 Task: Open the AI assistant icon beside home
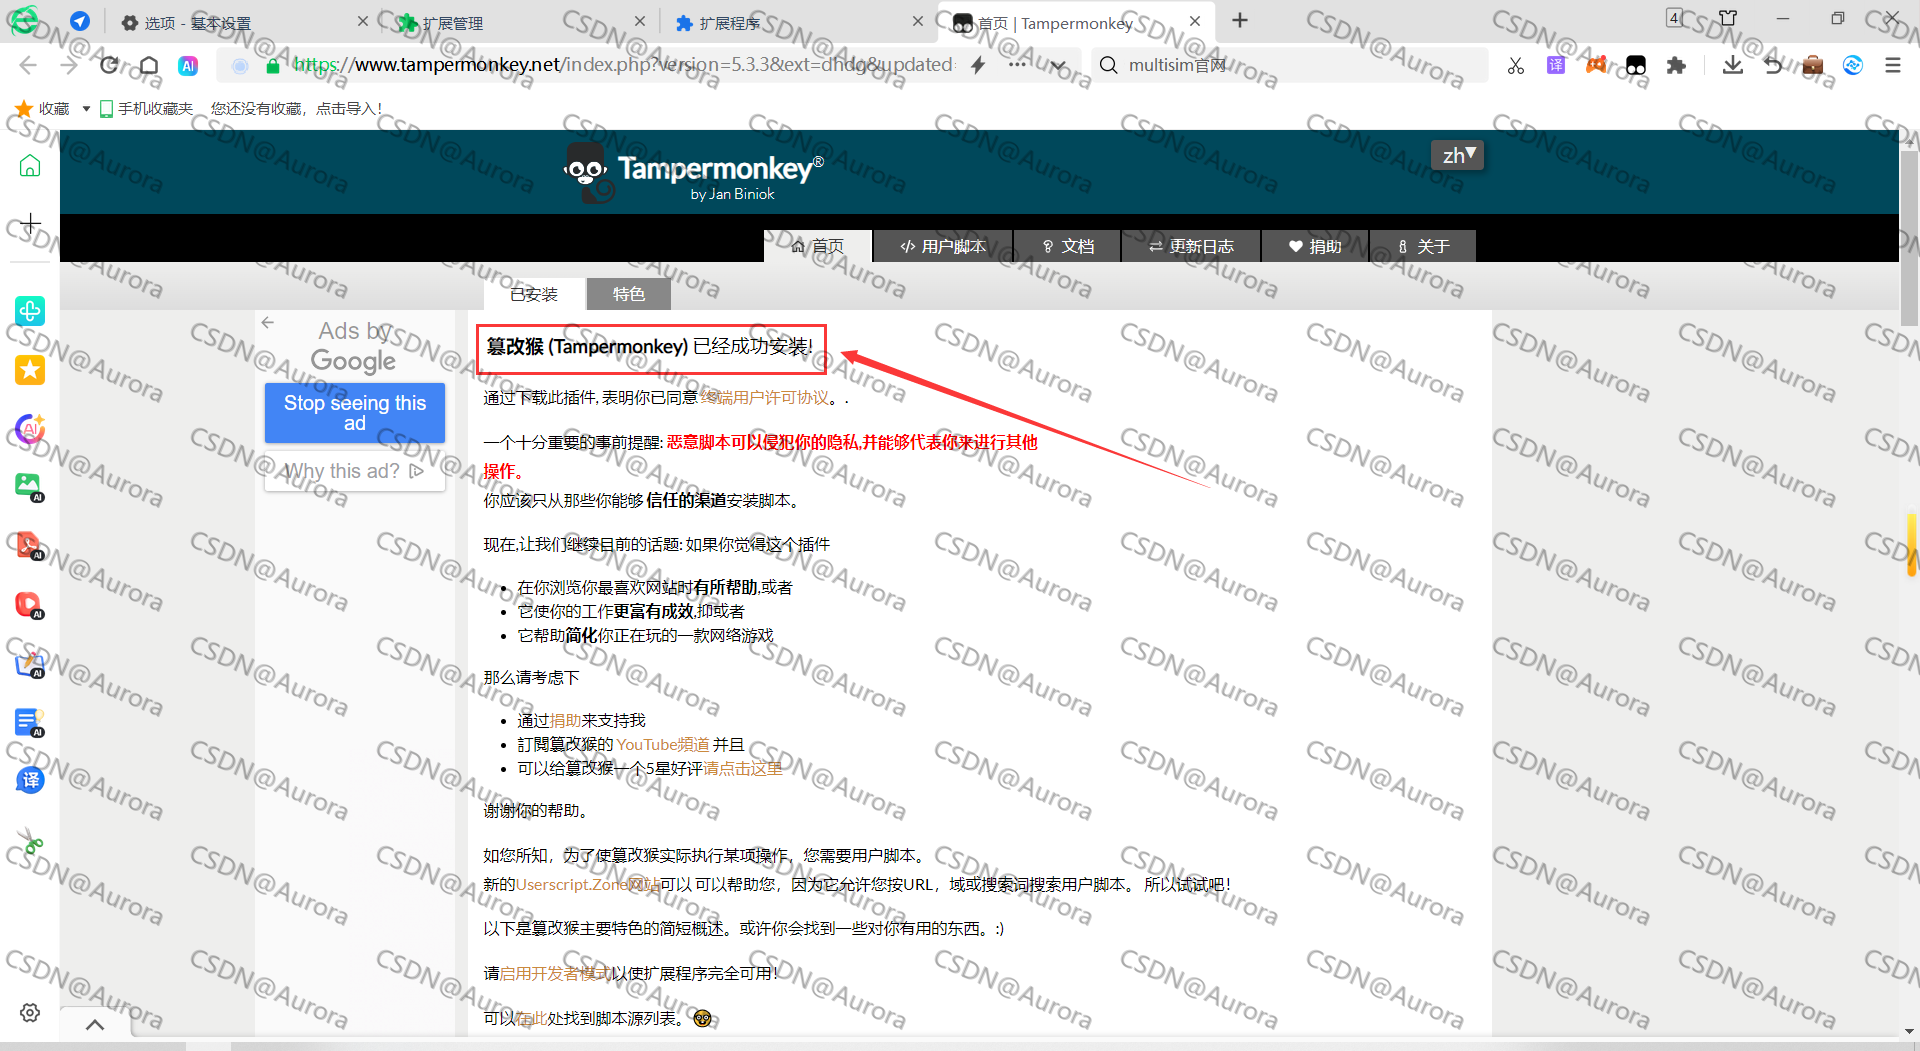[x=188, y=65]
